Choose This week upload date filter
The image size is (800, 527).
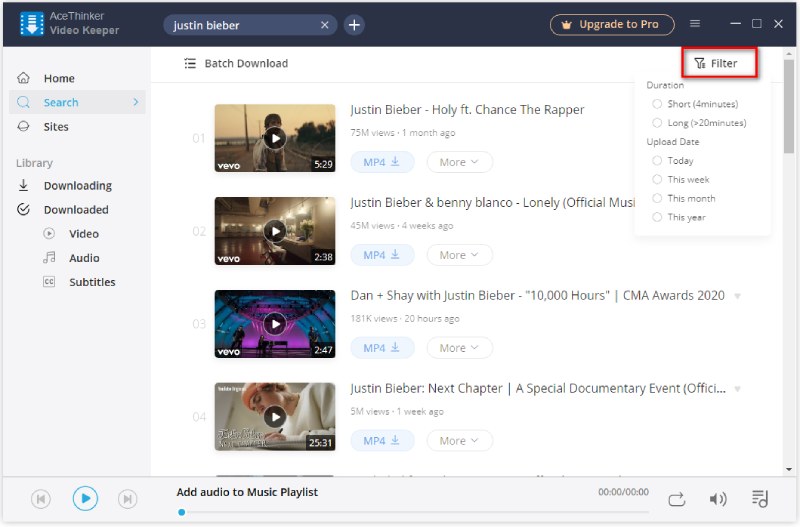[681, 180]
